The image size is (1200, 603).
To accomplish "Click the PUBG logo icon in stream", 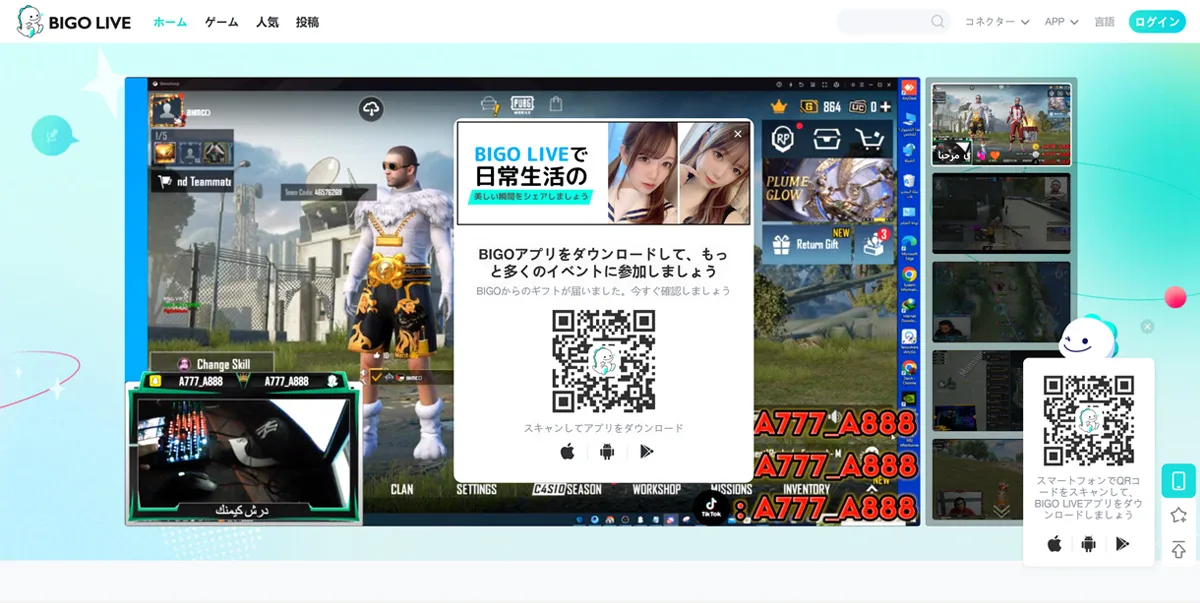I will [522, 104].
